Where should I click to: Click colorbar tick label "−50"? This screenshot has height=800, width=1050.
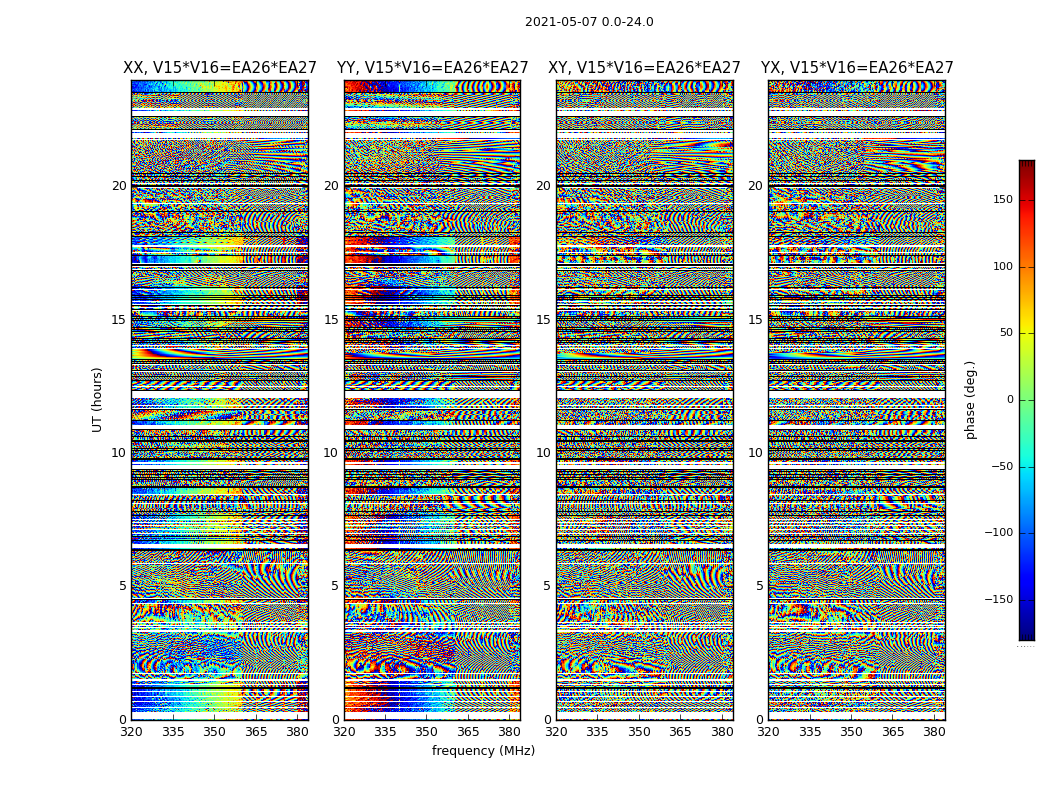tap(1002, 466)
